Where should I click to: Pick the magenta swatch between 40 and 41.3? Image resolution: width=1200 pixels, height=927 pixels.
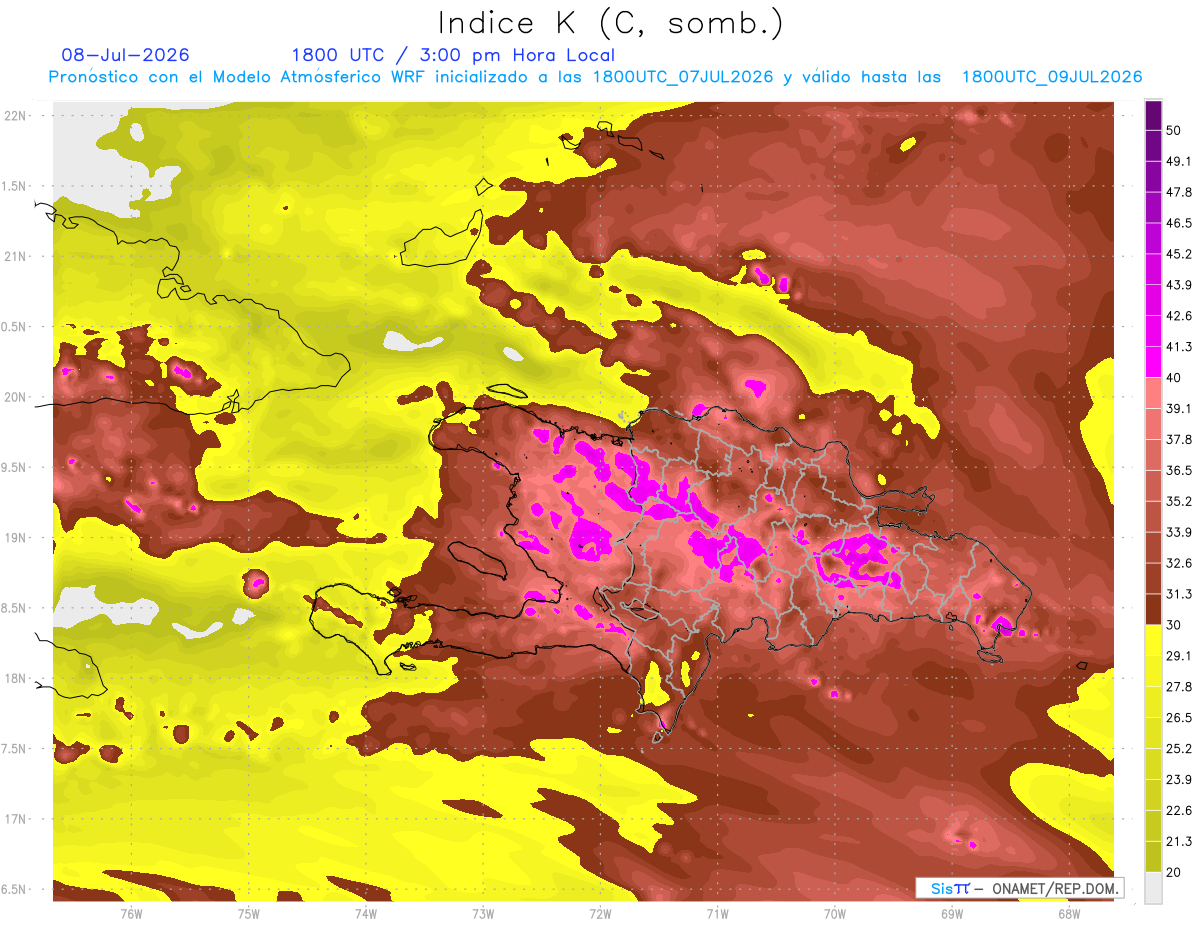tap(1153, 362)
